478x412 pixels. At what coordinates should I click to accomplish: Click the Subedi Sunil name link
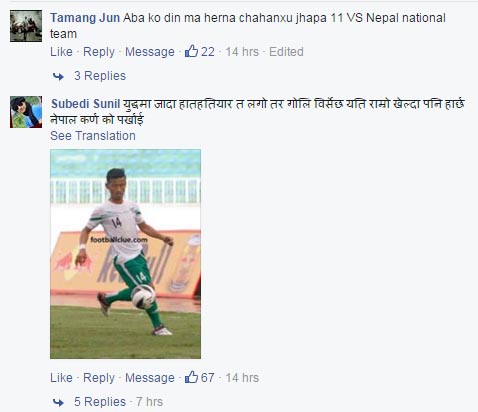point(85,104)
